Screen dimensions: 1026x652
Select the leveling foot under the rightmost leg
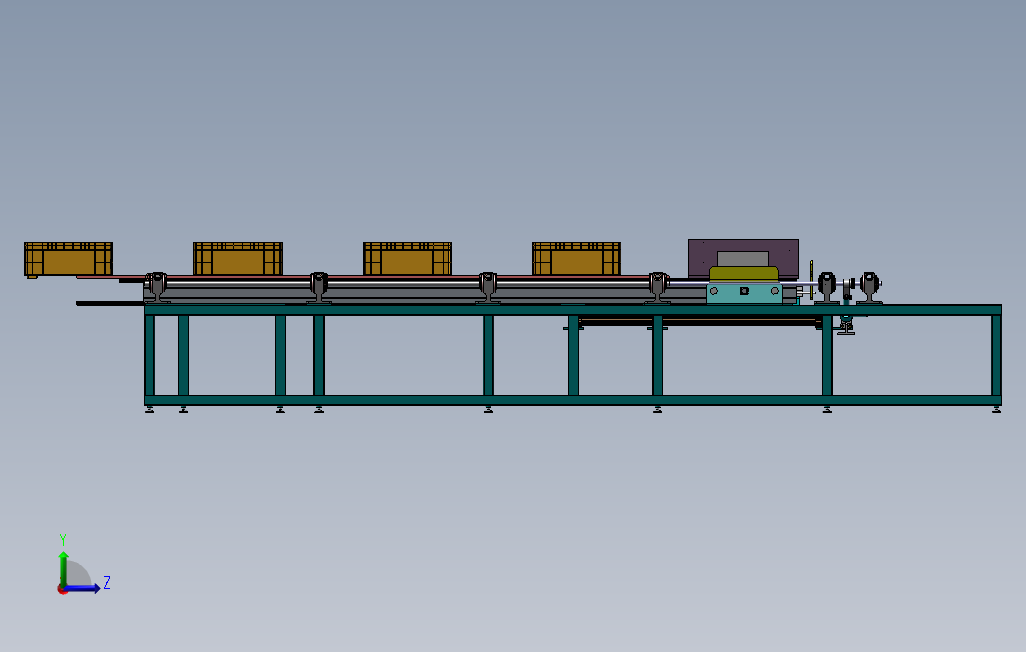point(996,410)
